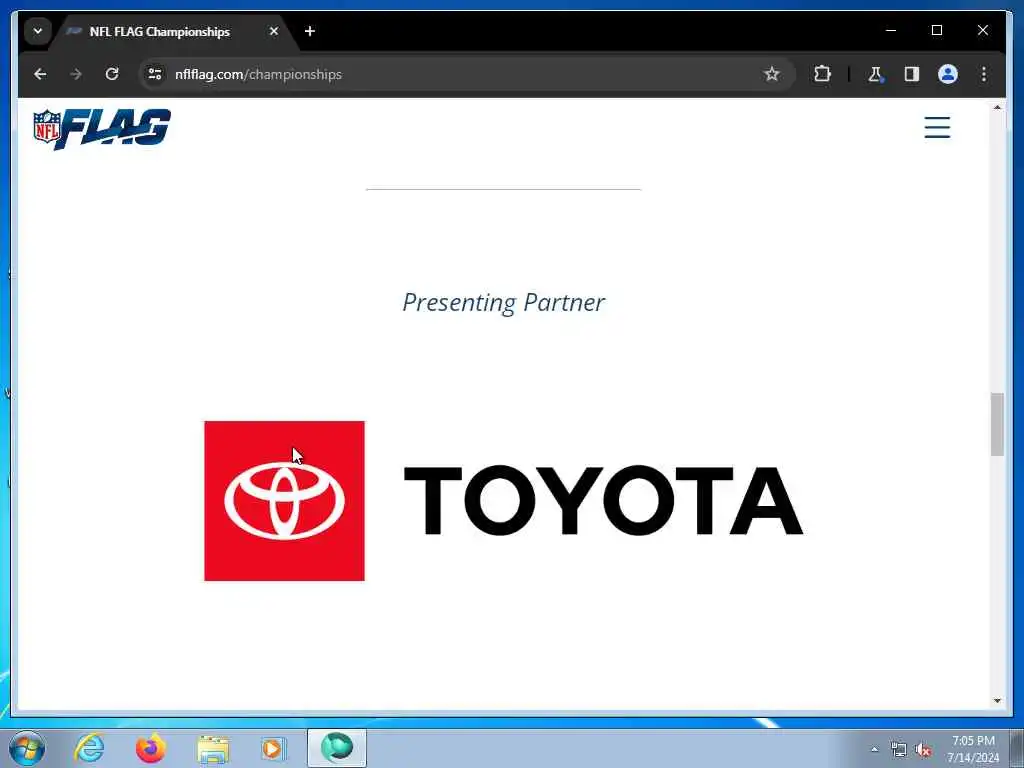Minimize the browser window
The image size is (1024, 768).
point(891,30)
